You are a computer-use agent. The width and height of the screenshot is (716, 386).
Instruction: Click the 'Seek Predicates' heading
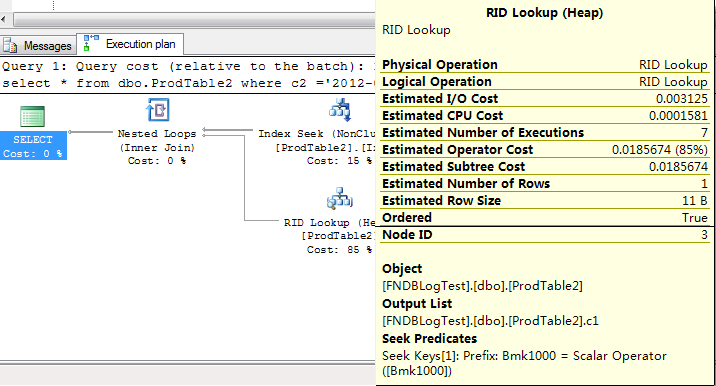coord(429,338)
